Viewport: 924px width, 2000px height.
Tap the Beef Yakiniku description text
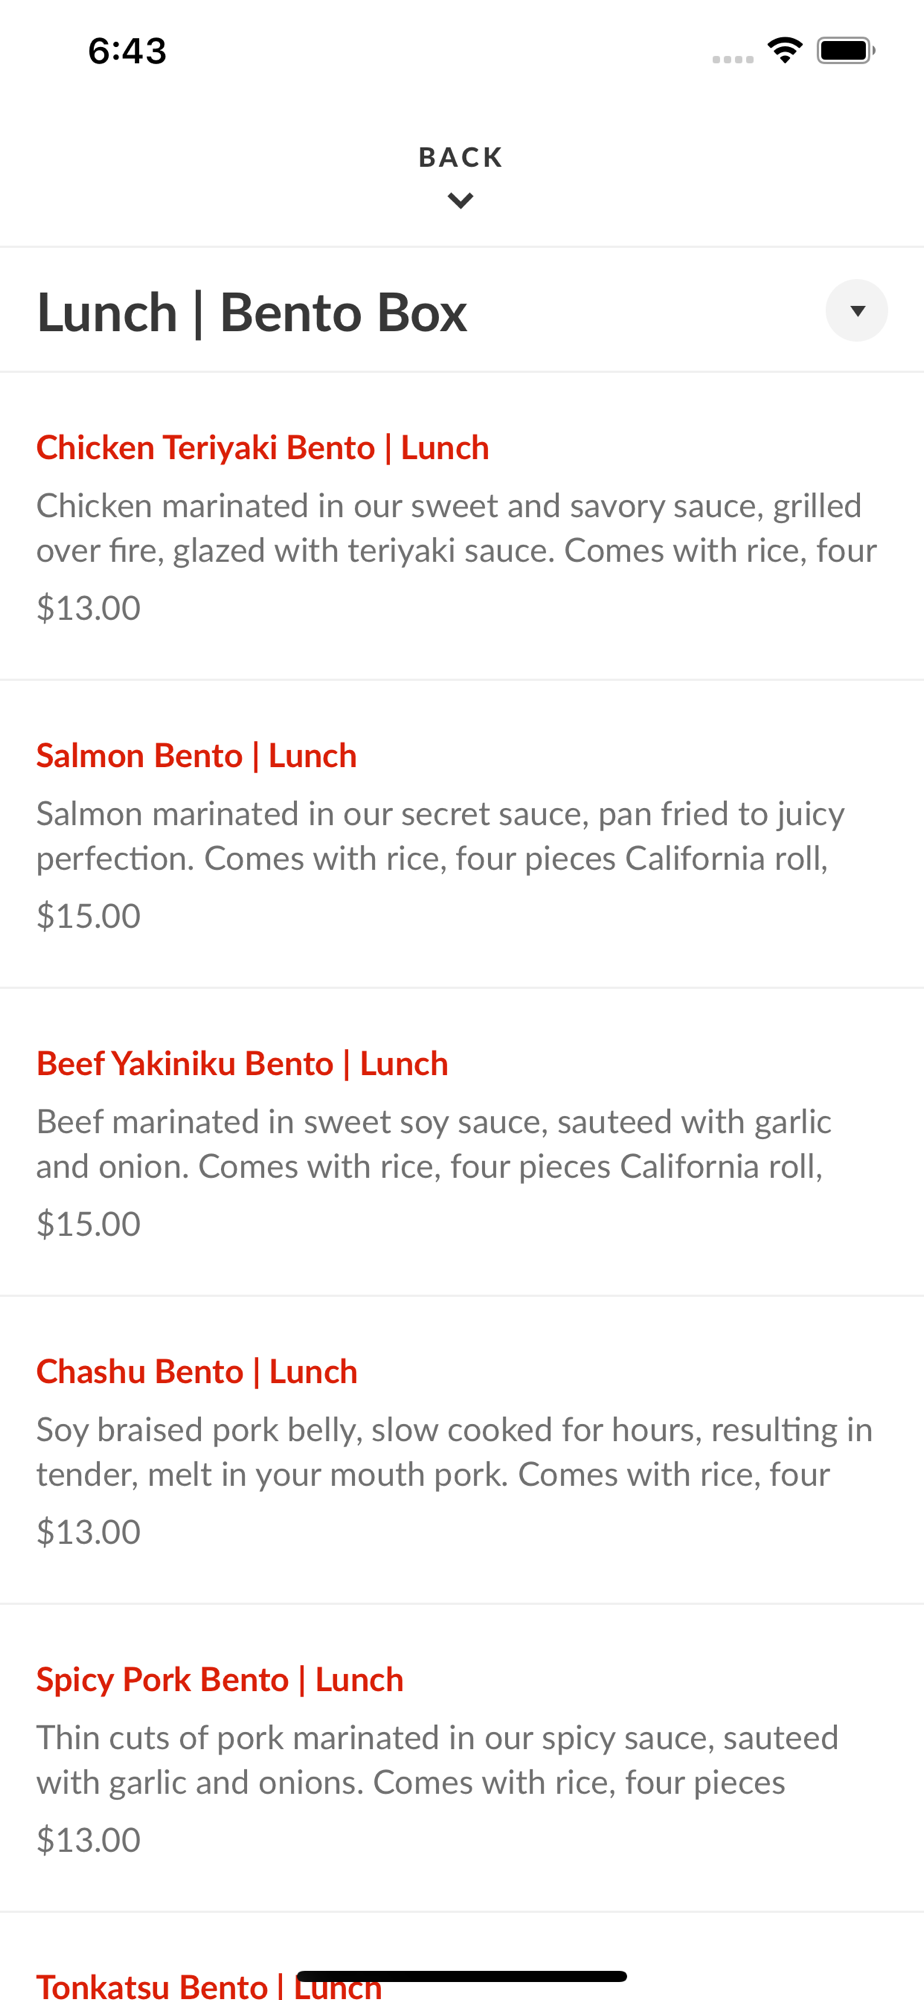pyautogui.click(x=434, y=1144)
